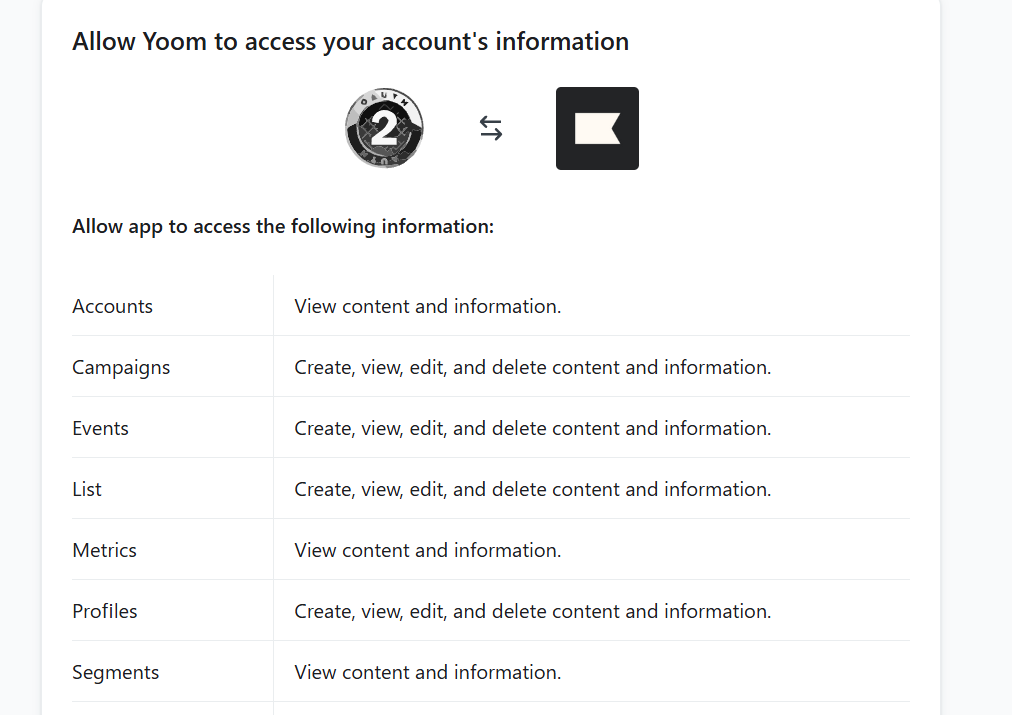The width and height of the screenshot is (1012, 715).
Task: Click the Events scope label
Action: [x=100, y=428]
